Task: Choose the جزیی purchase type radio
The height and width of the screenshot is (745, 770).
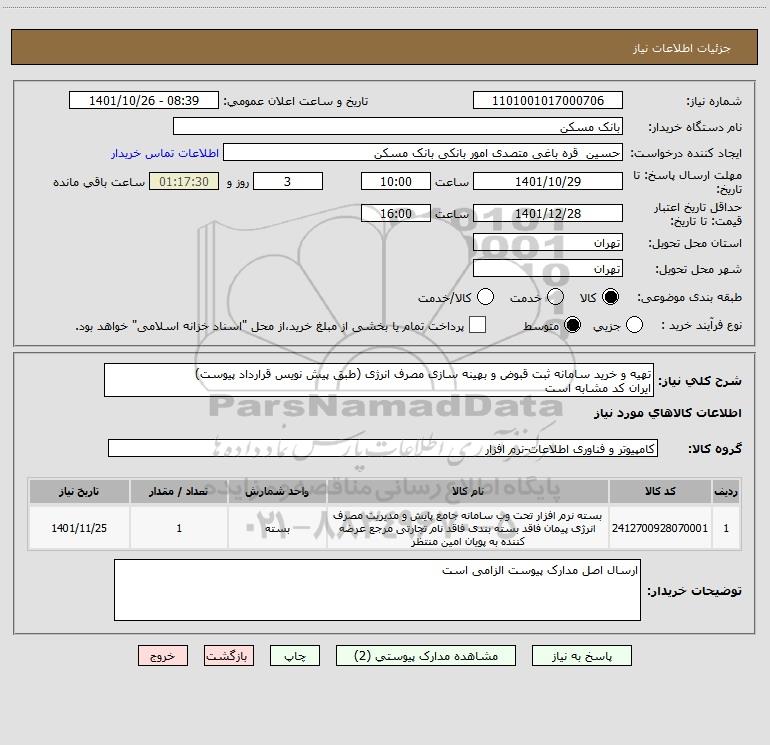Action: click(634, 325)
